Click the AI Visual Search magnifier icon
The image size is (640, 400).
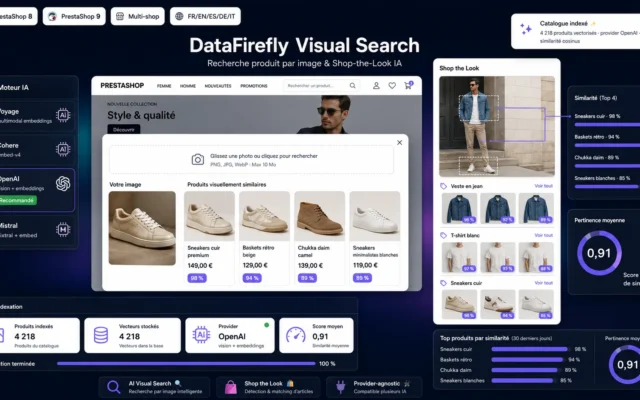point(113,387)
